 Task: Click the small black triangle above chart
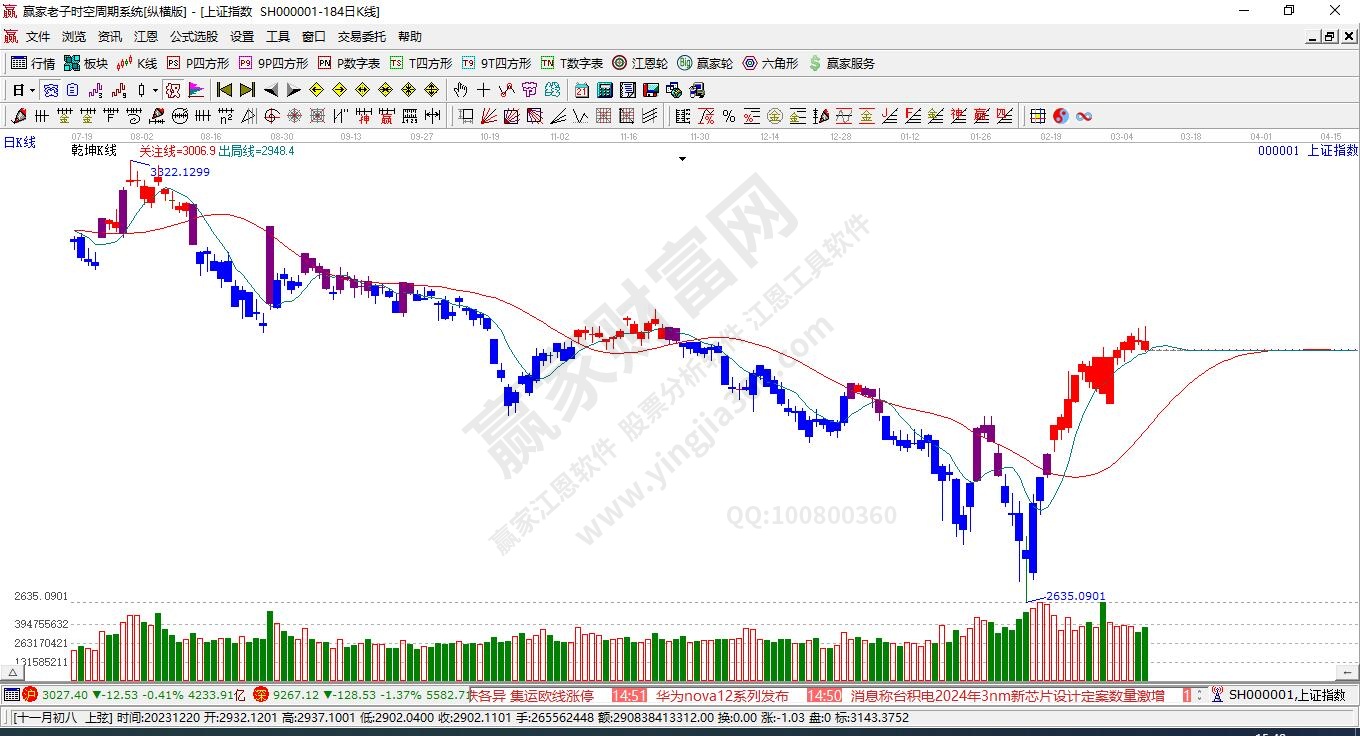tap(683, 159)
